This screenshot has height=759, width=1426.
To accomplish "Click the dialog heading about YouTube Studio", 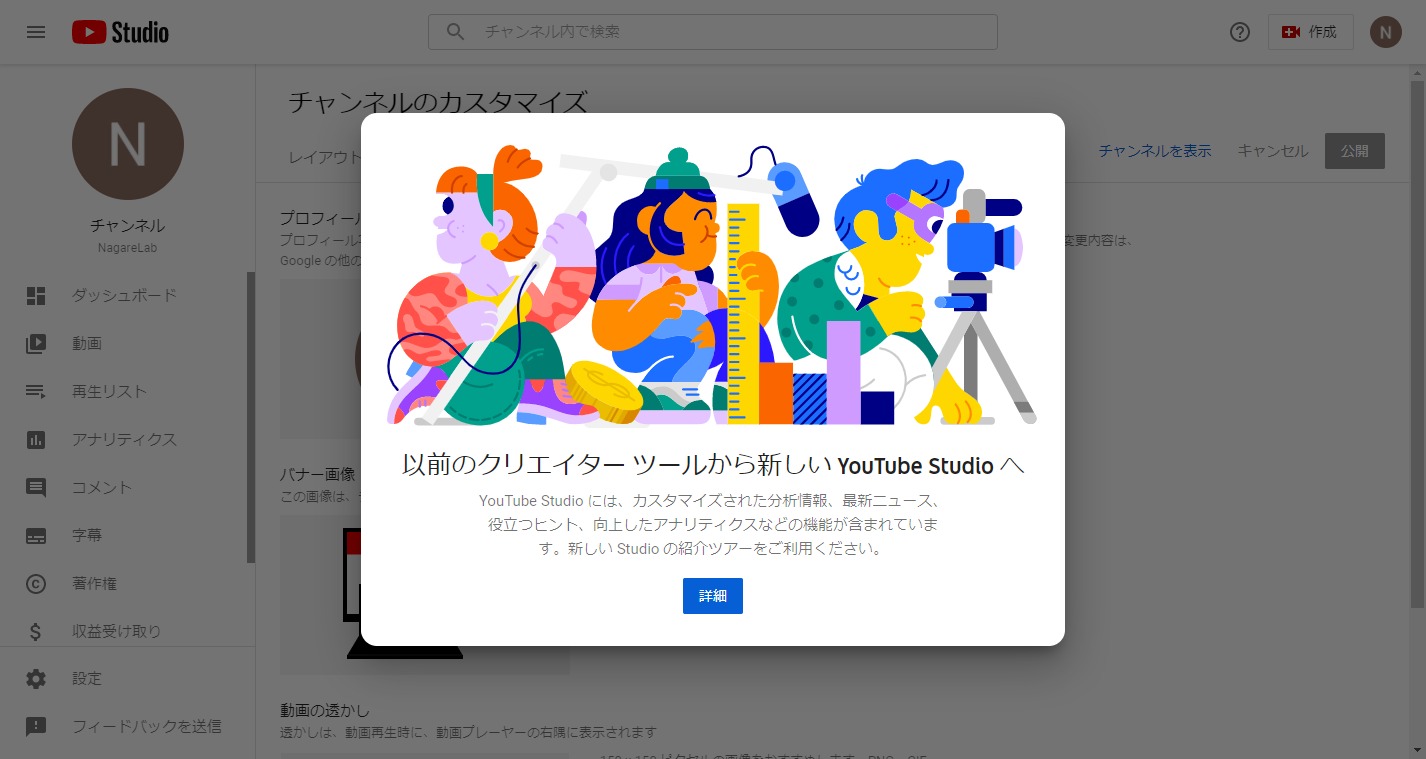I will pos(713,465).
